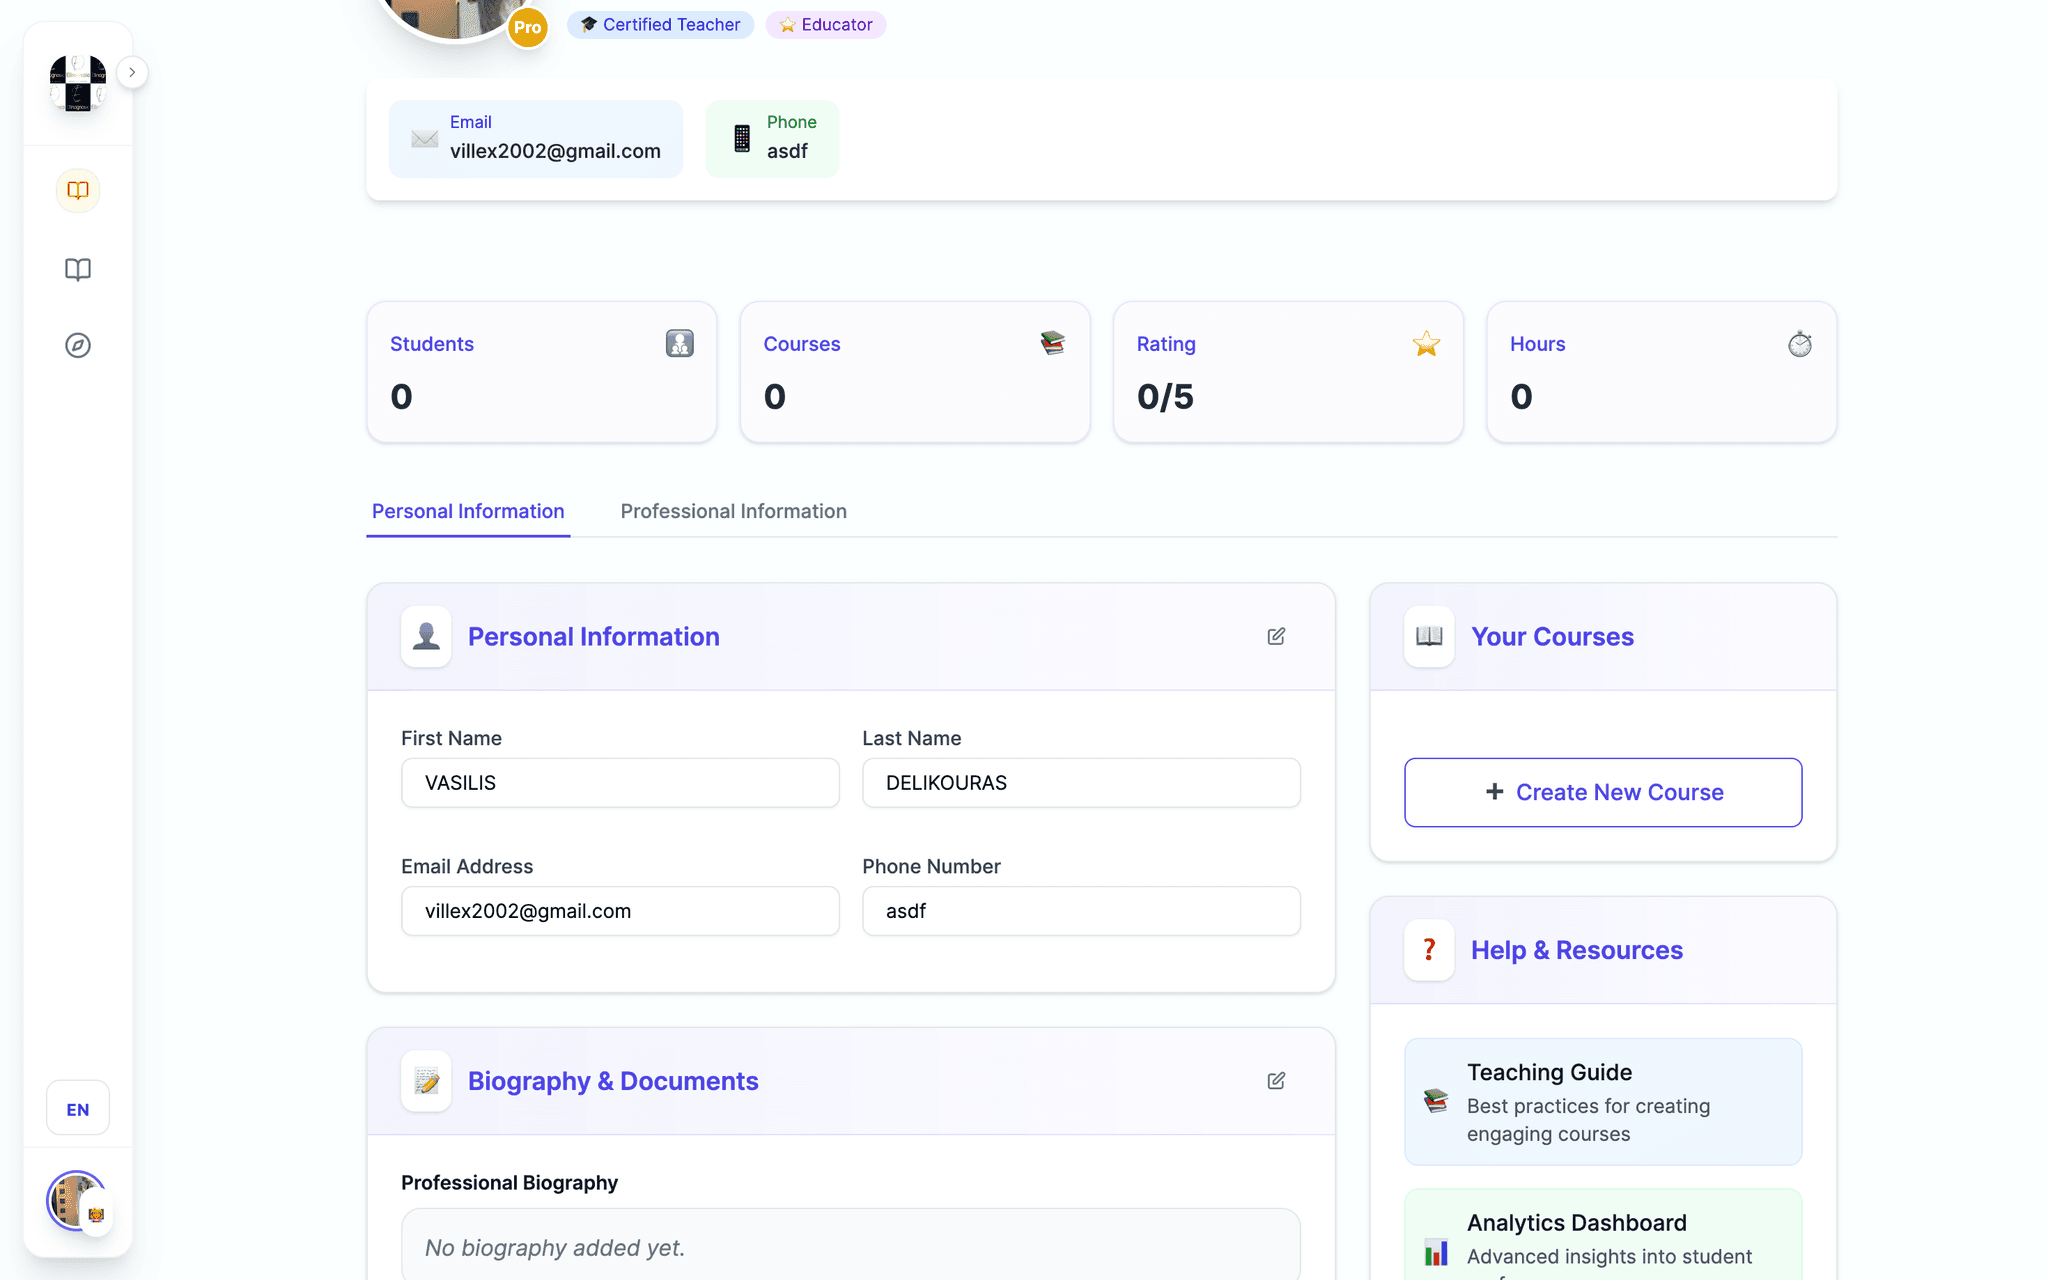2048x1280 pixels.
Task: Click the Last Name field DELIKOURAS
Action: (x=1081, y=783)
